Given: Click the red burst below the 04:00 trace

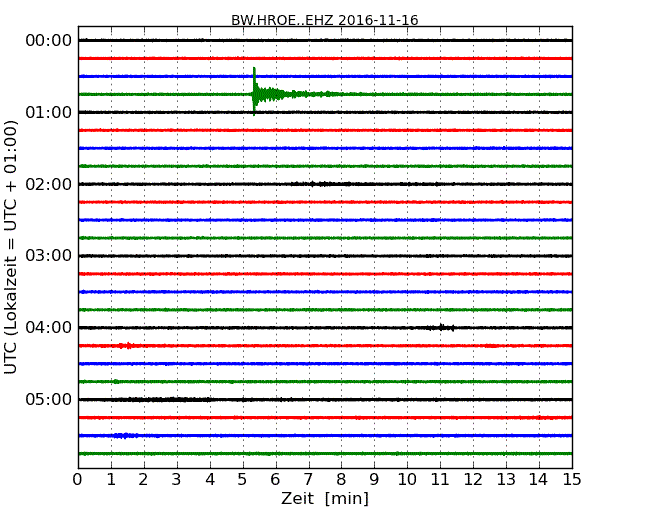Looking at the screenshot, I should pos(126,345).
